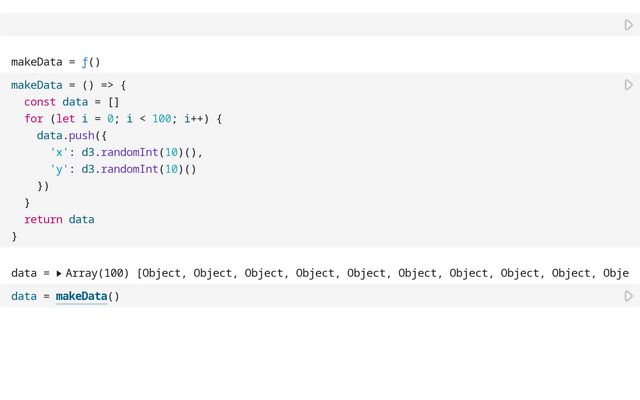Click the data output name label
This screenshot has width=640, height=400.
24,273
